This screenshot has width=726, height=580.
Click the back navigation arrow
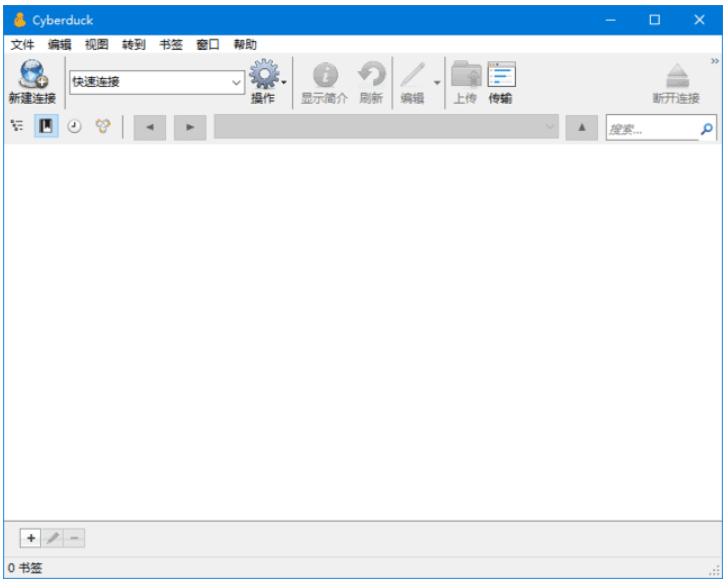[x=150, y=127]
